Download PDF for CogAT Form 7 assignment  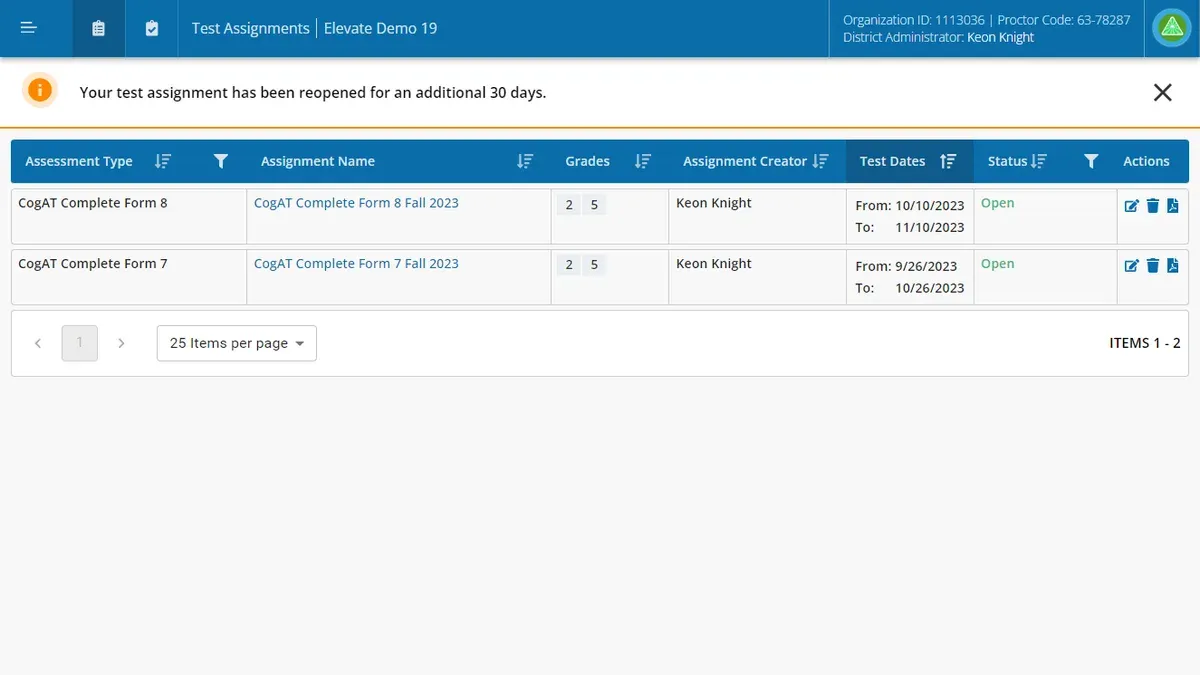(x=1173, y=266)
